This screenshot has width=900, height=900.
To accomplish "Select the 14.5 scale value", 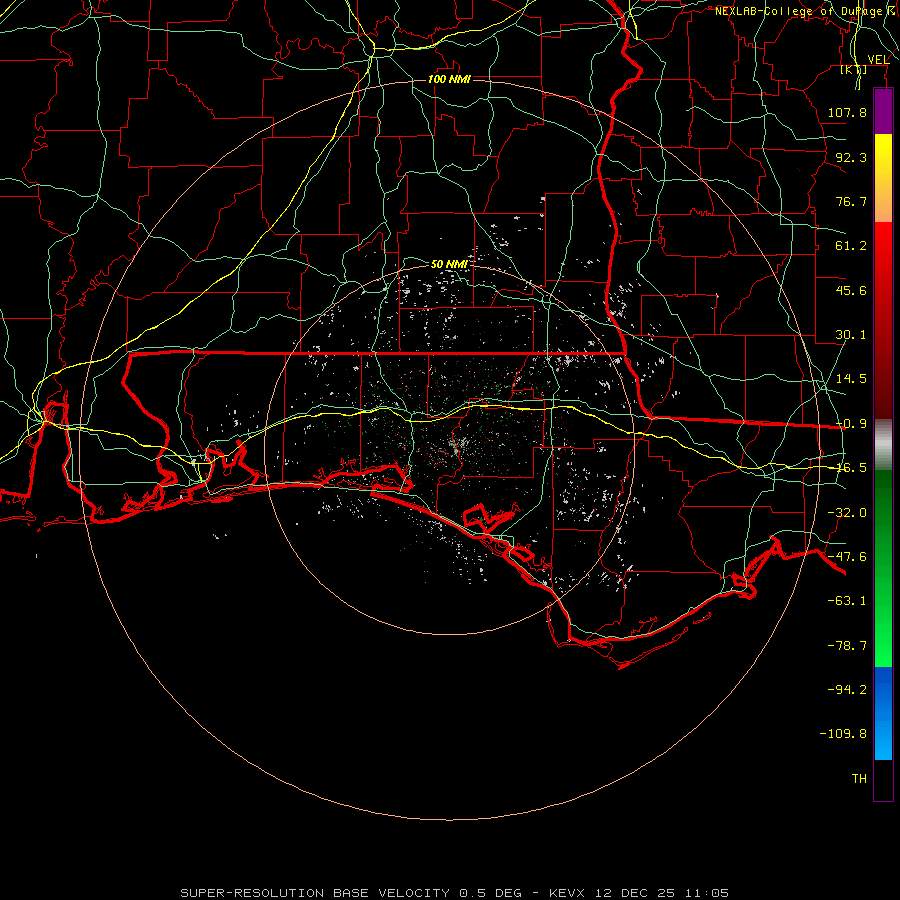I will click(850, 379).
